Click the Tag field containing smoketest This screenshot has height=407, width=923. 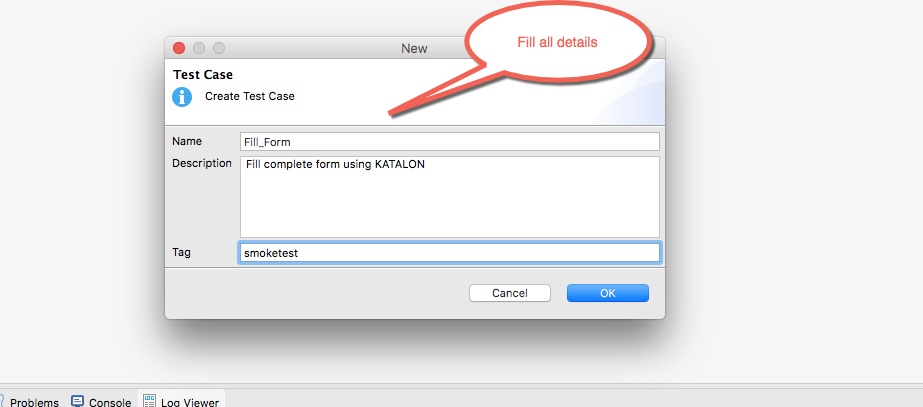[449, 253]
